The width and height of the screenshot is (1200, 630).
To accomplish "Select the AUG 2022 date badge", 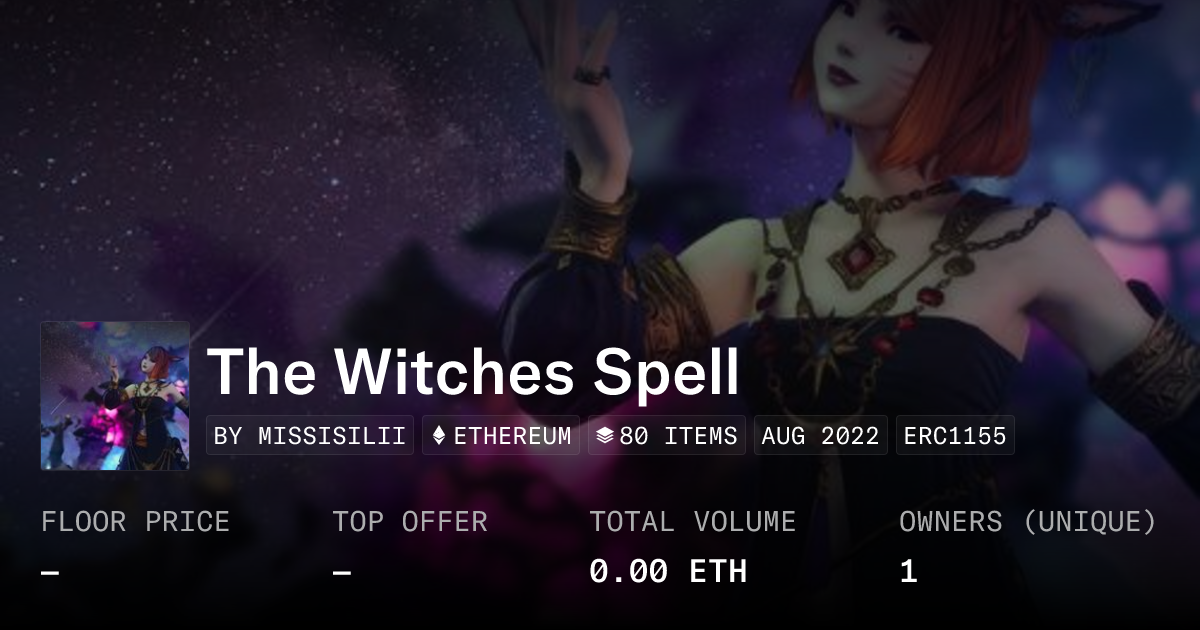I will pyautogui.click(x=821, y=436).
